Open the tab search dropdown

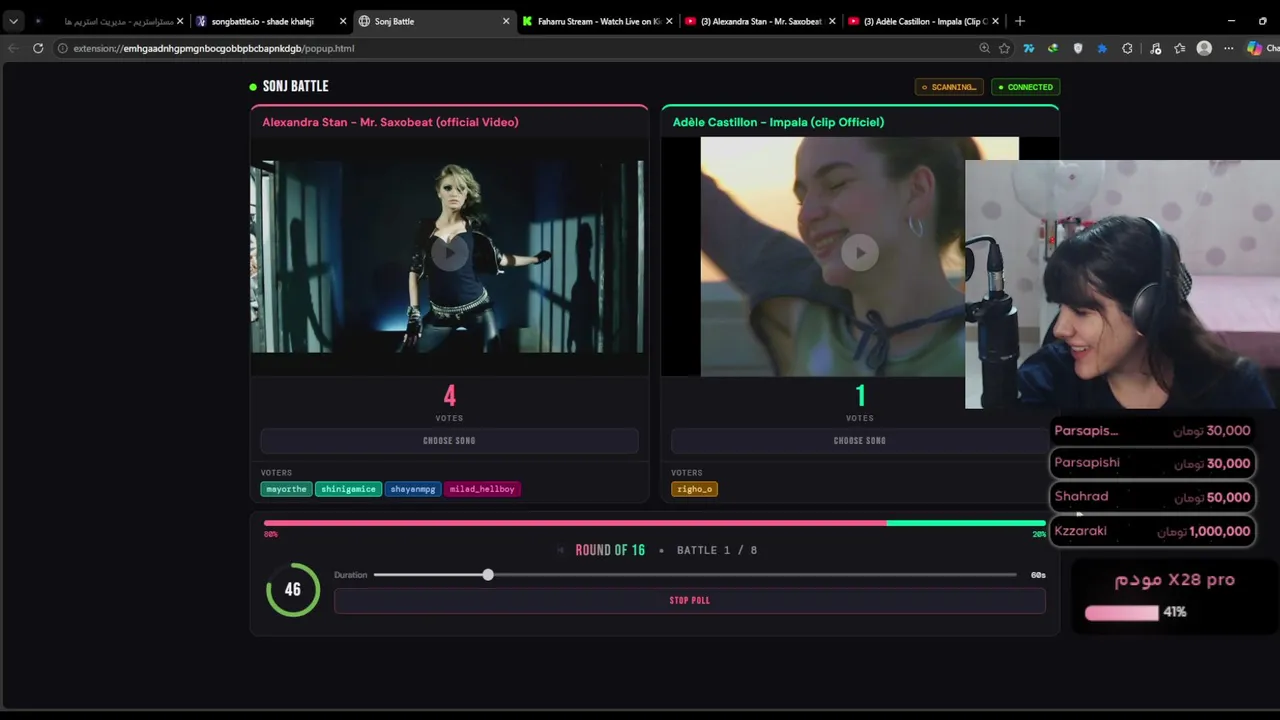13,21
